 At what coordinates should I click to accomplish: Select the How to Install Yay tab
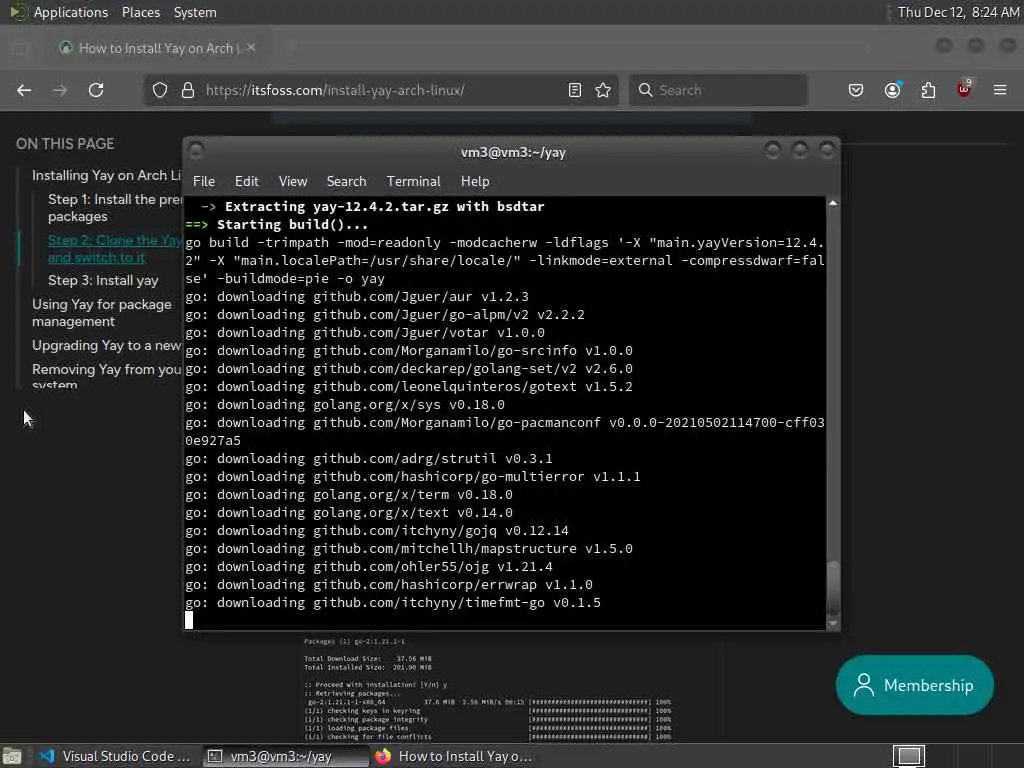click(x=157, y=48)
